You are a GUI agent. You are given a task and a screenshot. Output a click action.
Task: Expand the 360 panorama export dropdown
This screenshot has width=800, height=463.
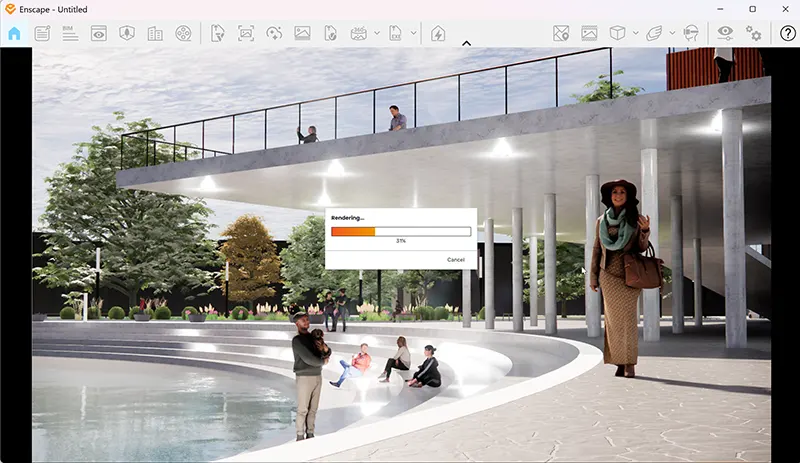point(377,33)
